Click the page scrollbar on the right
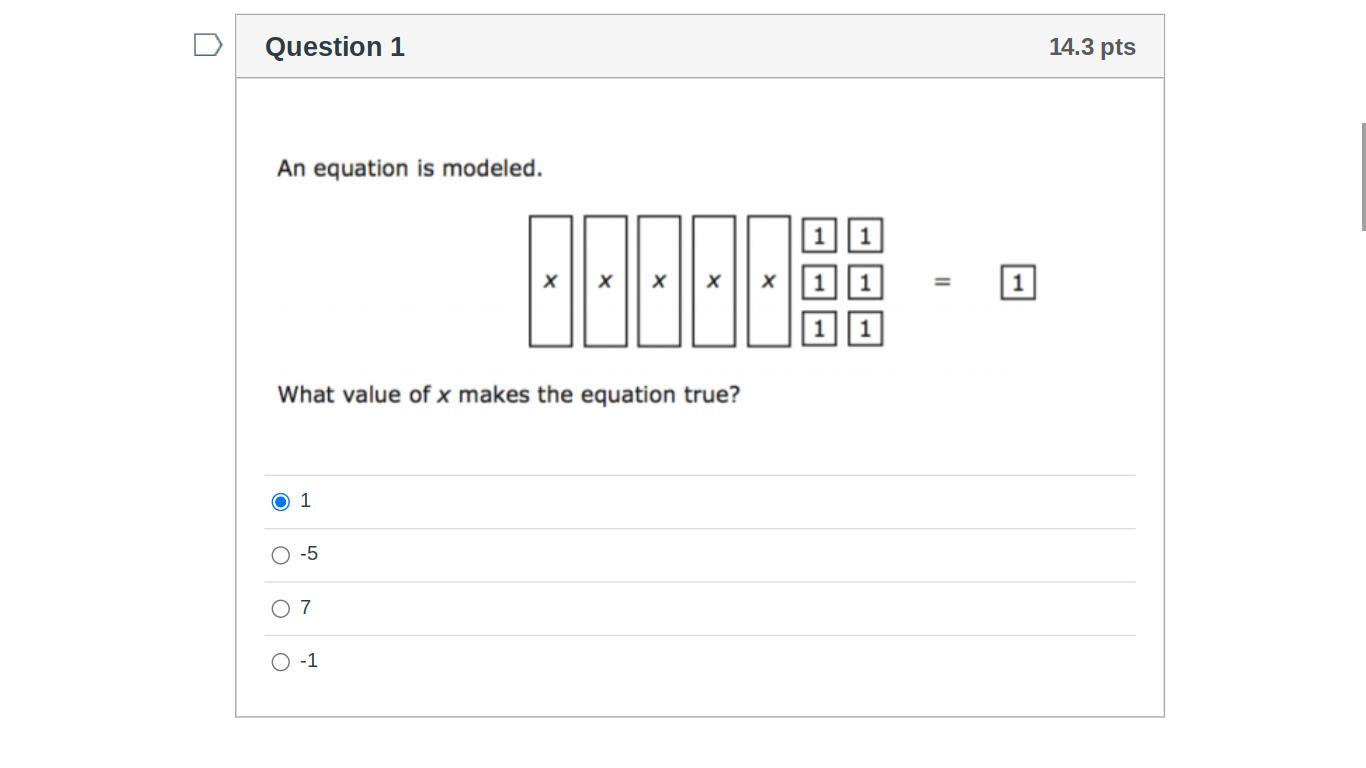The width and height of the screenshot is (1366, 768). (x=1363, y=178)
